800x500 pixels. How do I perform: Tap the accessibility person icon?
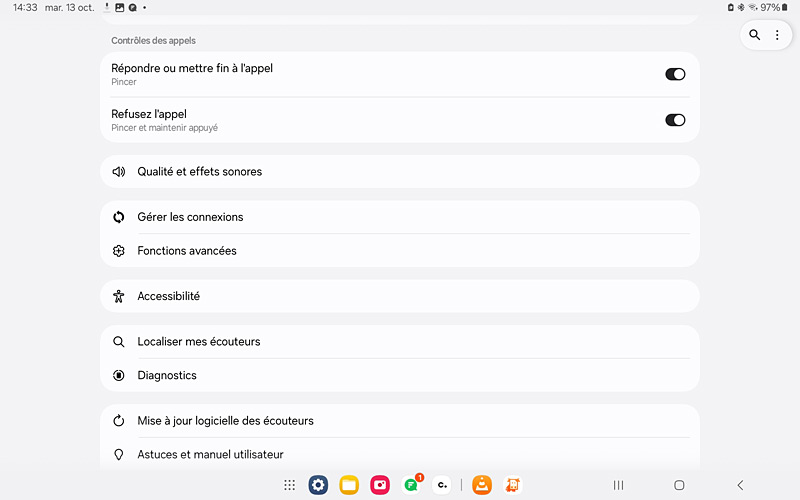[x=118, y=296]
